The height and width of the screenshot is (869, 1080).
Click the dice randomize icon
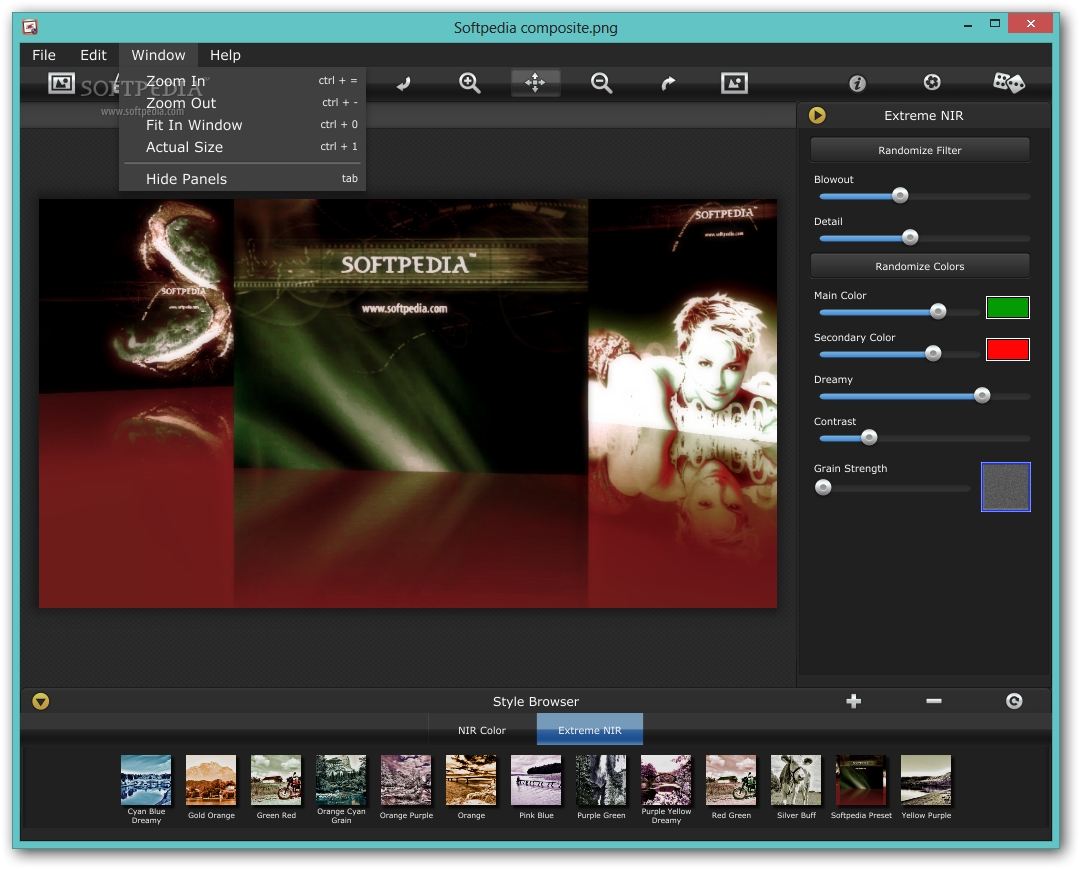[x=1008, y=83]
